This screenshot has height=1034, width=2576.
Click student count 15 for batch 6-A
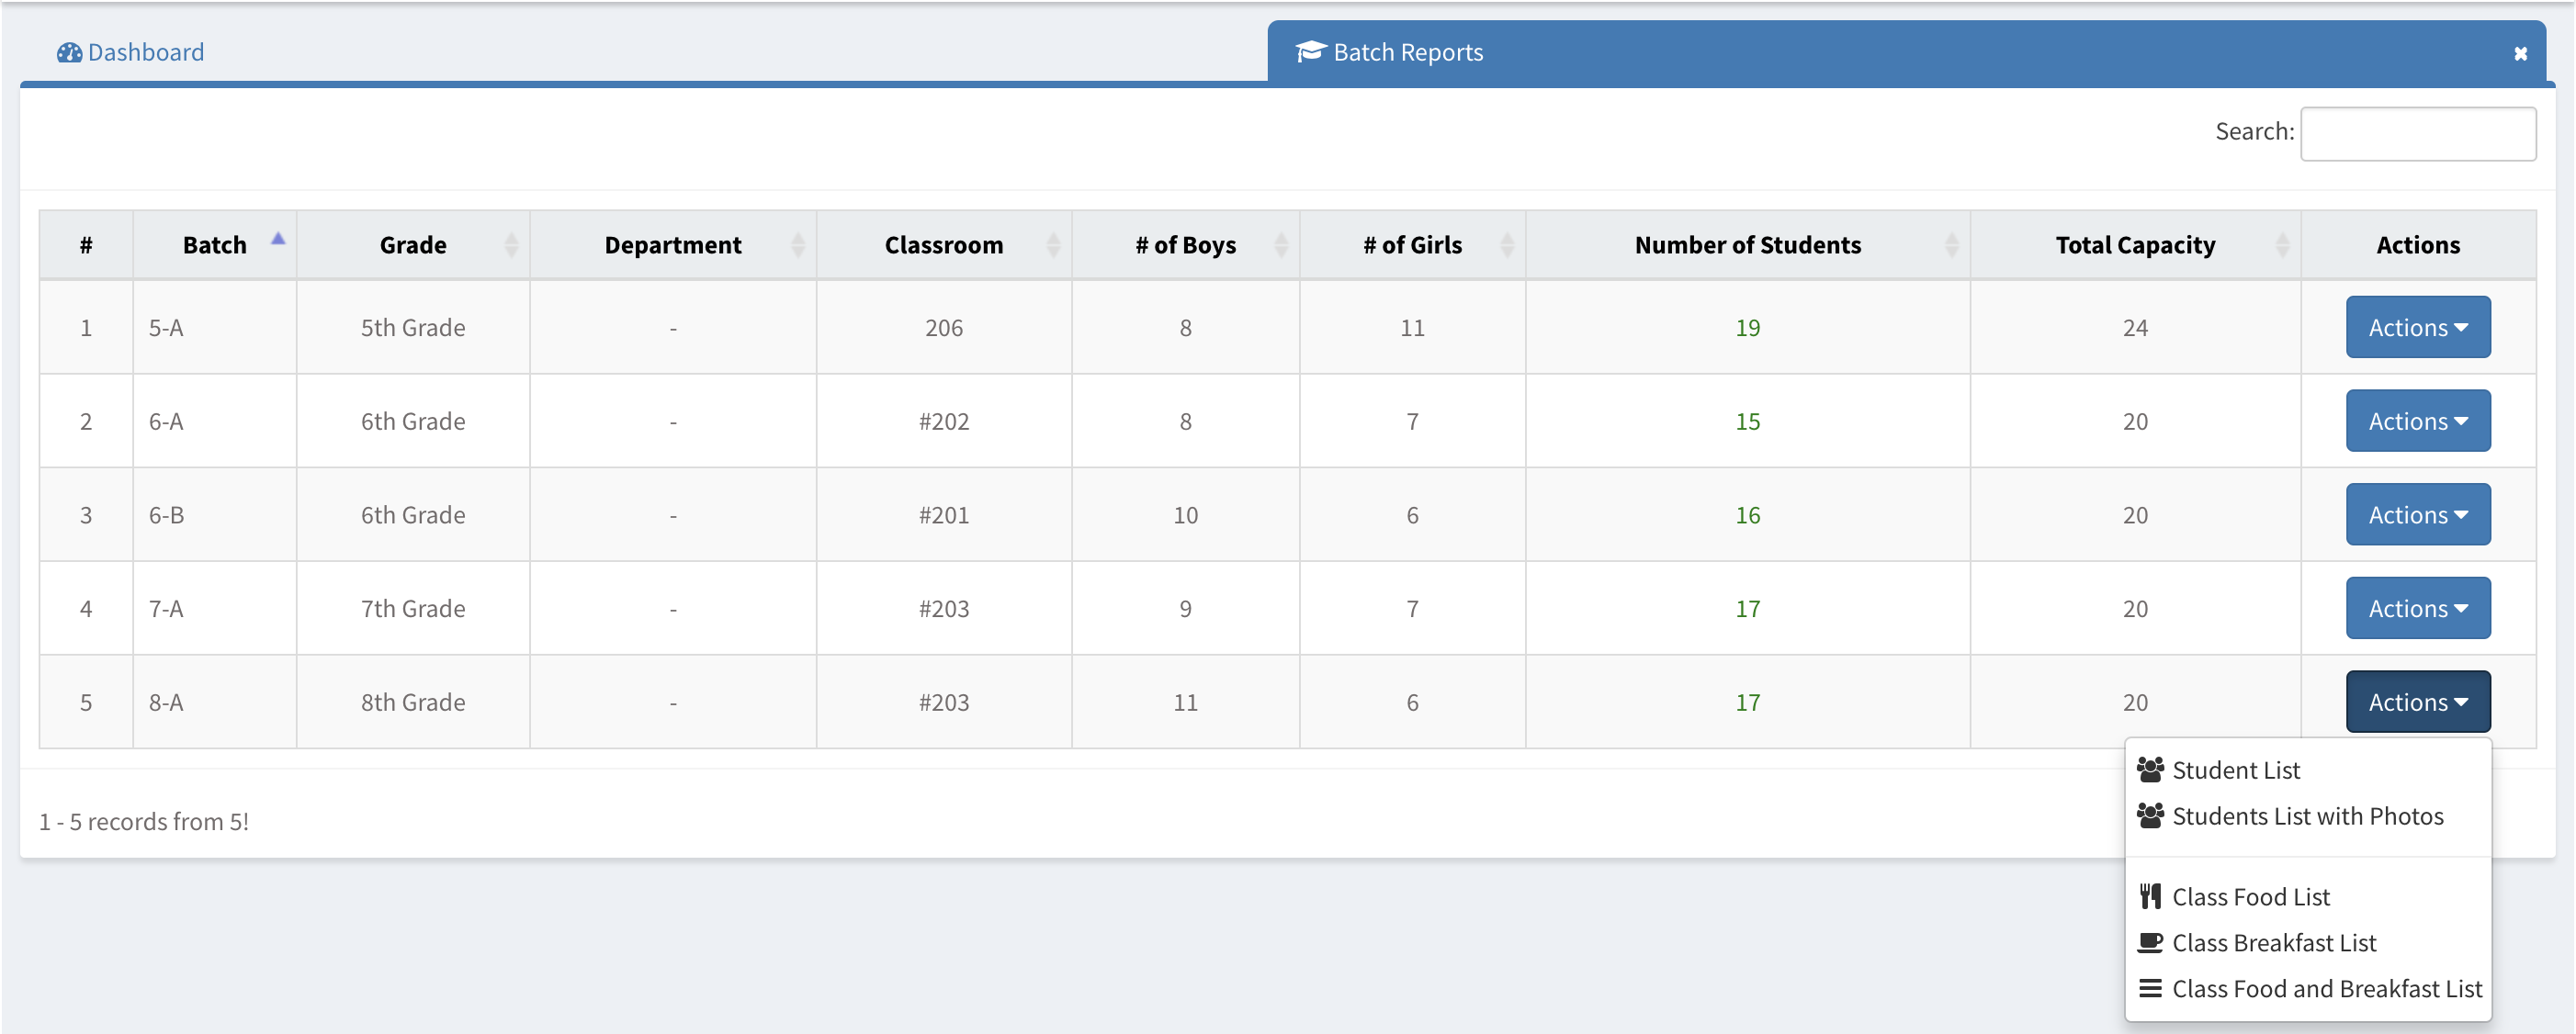pos(1747,422)
